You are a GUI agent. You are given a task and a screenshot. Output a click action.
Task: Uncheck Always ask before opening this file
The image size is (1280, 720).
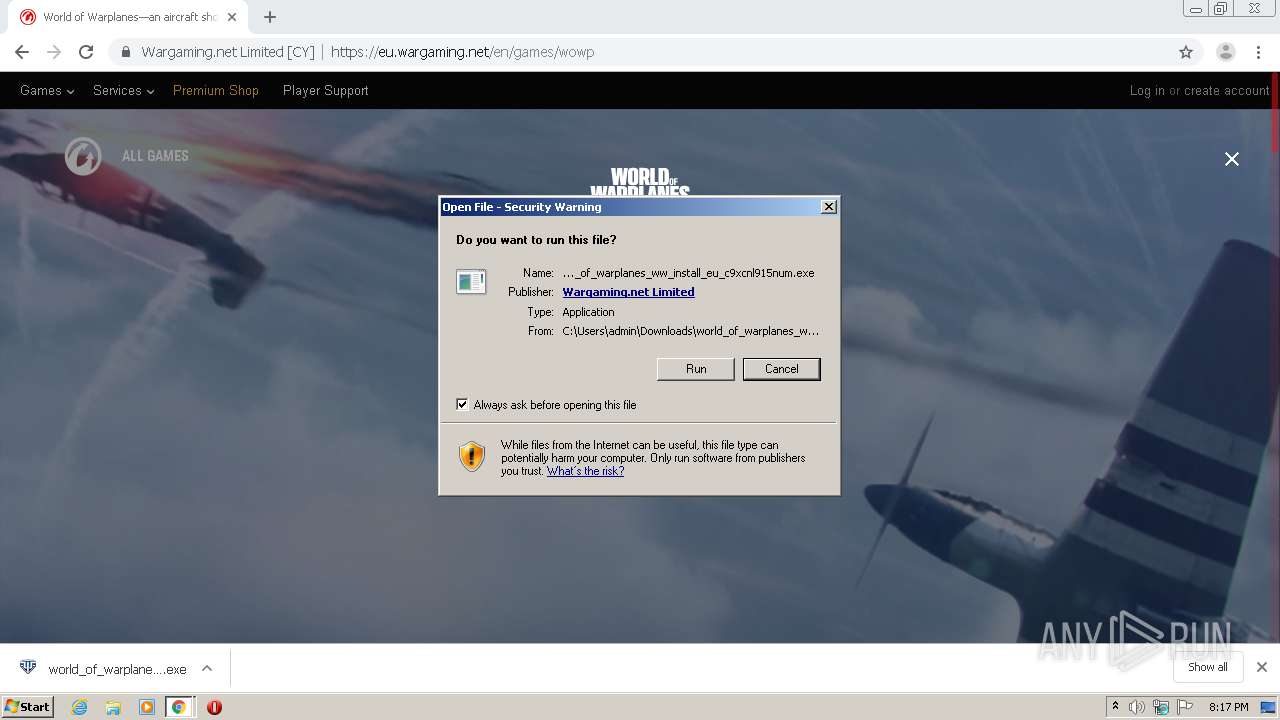(462, 404)
